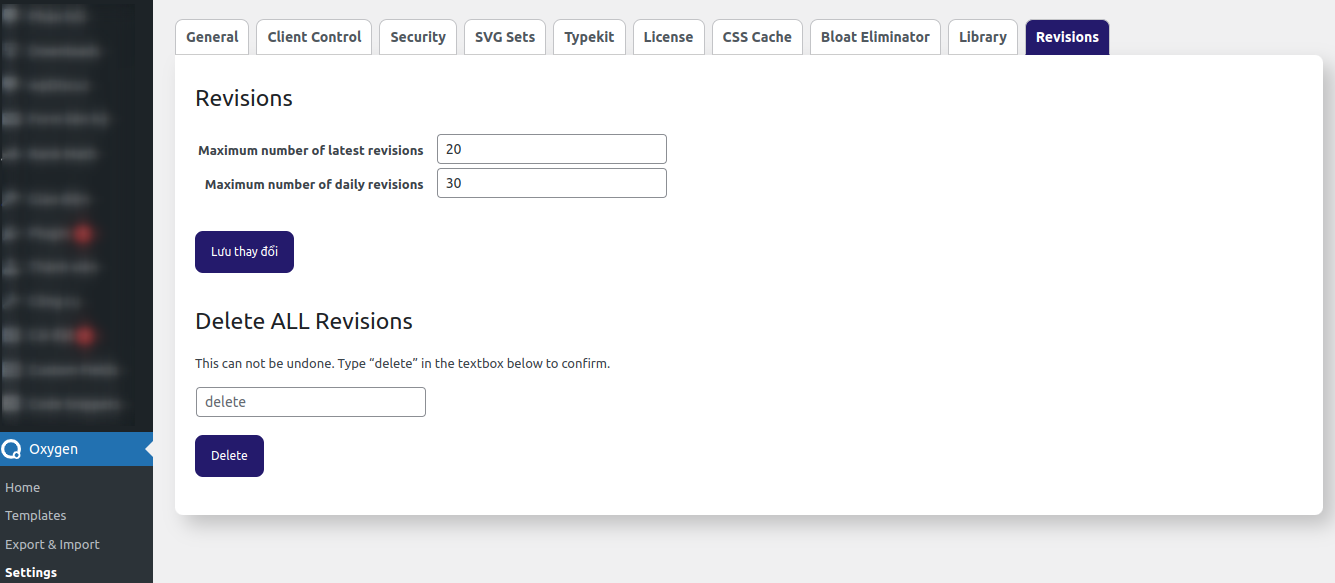Focus the maximum daily revisions field

(x=552, y=183)
